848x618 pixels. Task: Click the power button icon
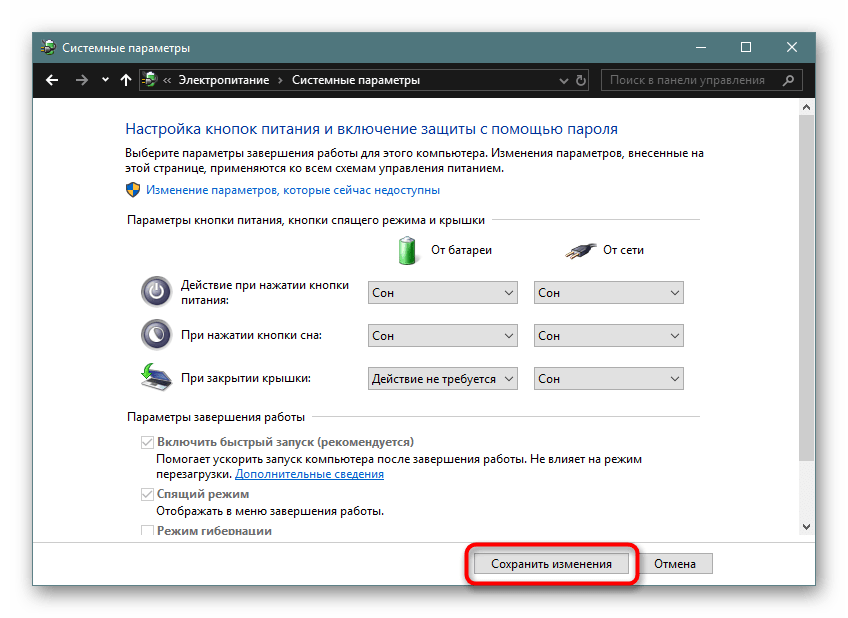[x=155, y=292]
